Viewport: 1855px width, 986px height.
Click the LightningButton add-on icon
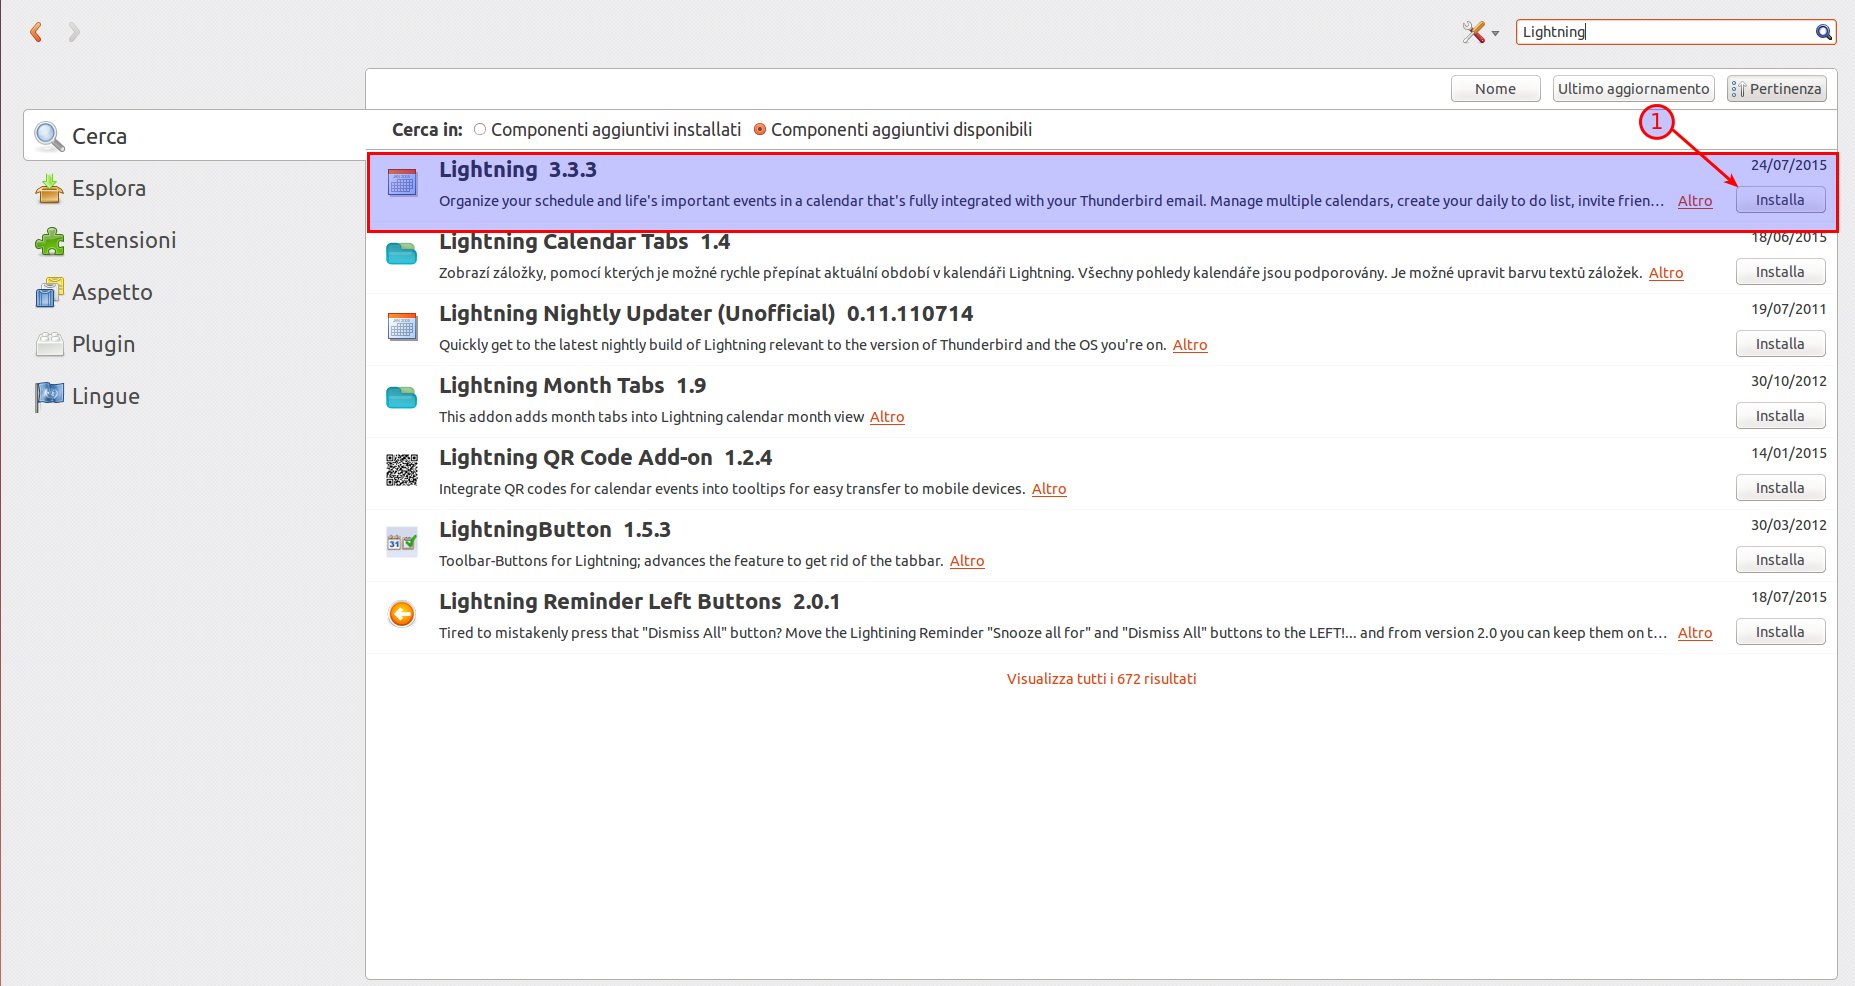[402, 542]
